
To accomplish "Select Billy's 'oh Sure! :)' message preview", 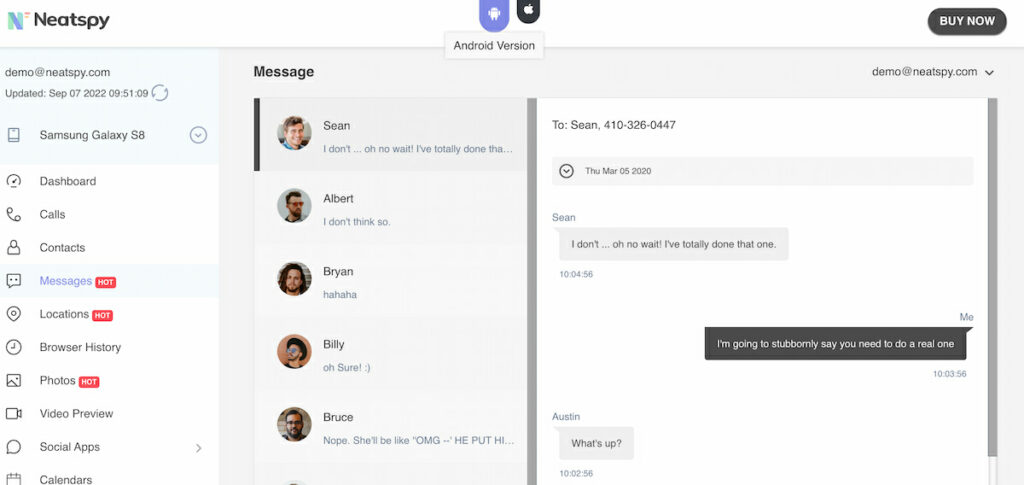I will click(346, 368).
